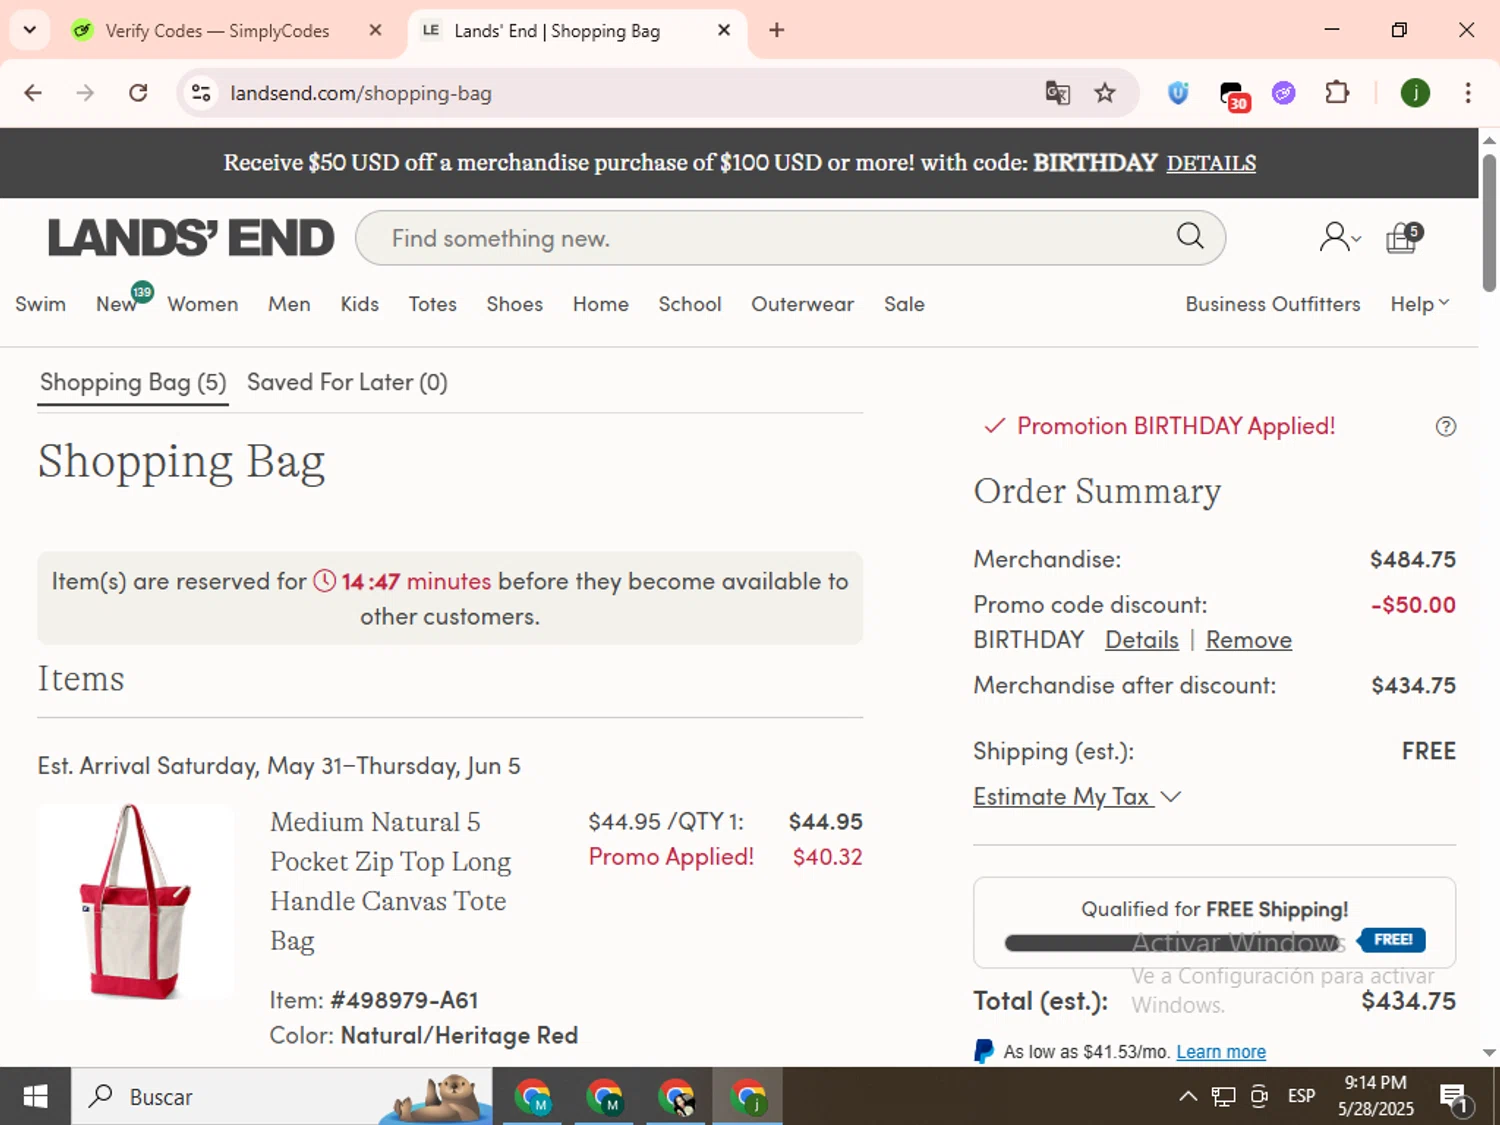
Task: Expand the Help menu
Action: (1419, 304)
